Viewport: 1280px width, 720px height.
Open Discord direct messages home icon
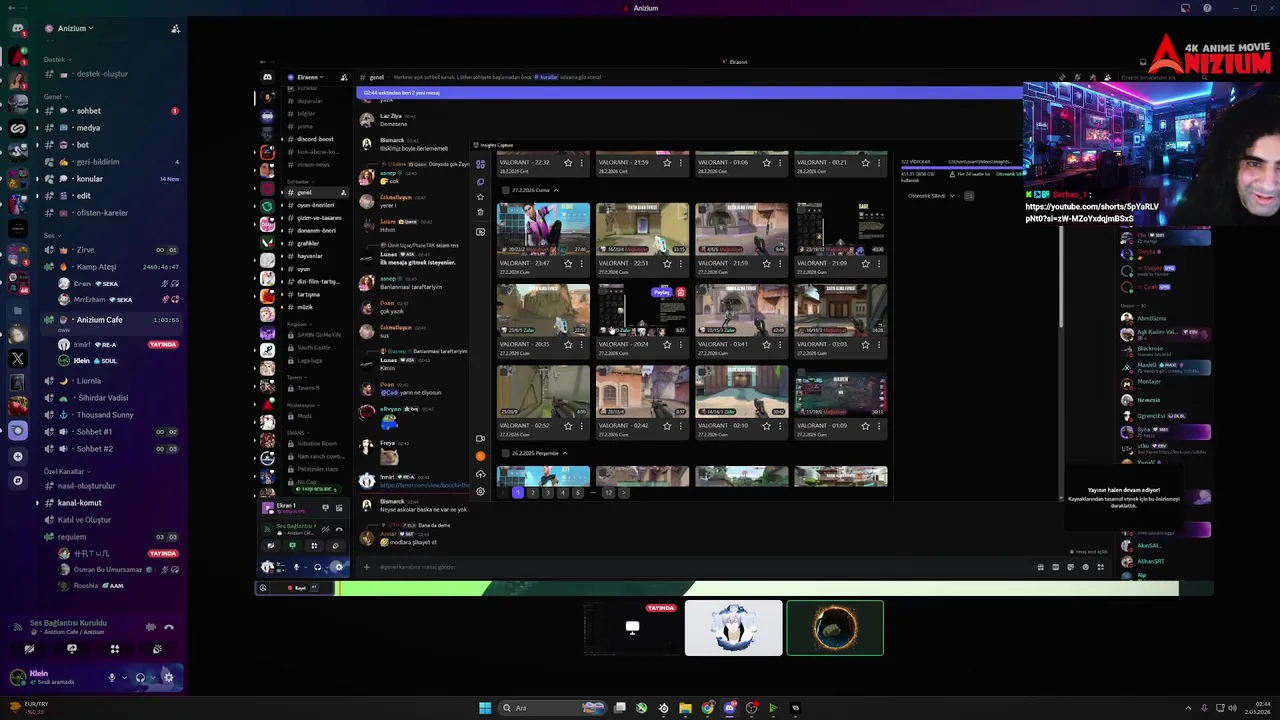pos(17,29)
